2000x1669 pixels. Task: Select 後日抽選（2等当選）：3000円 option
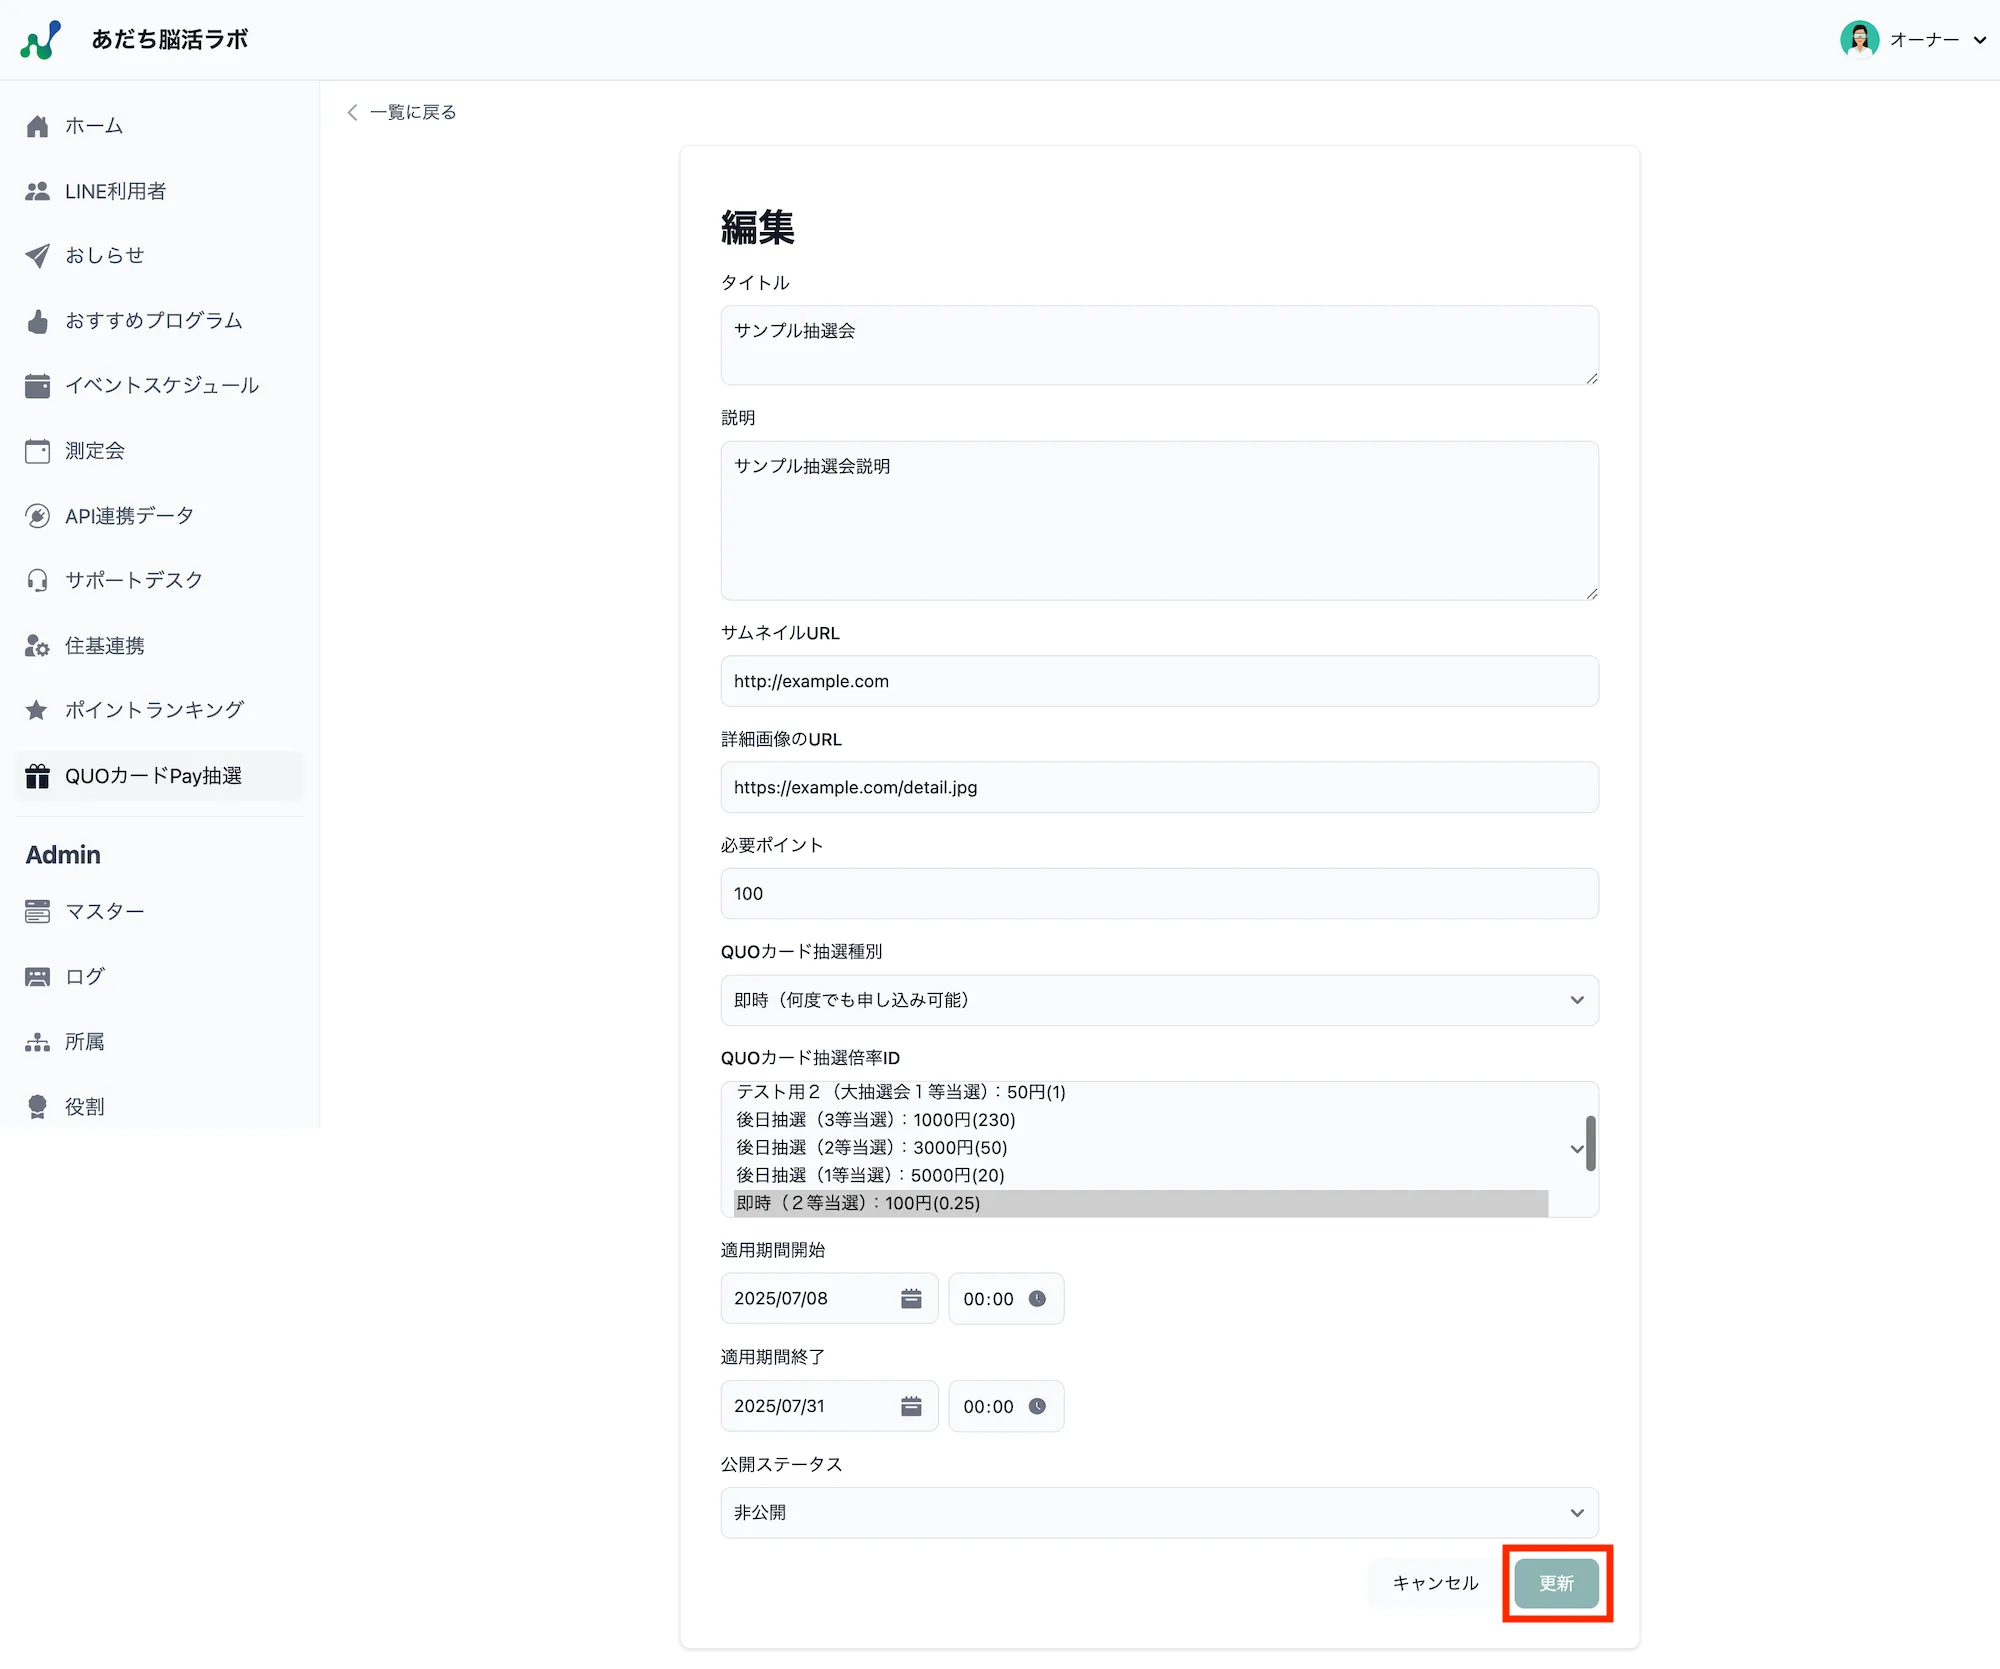pos(872,1147)
